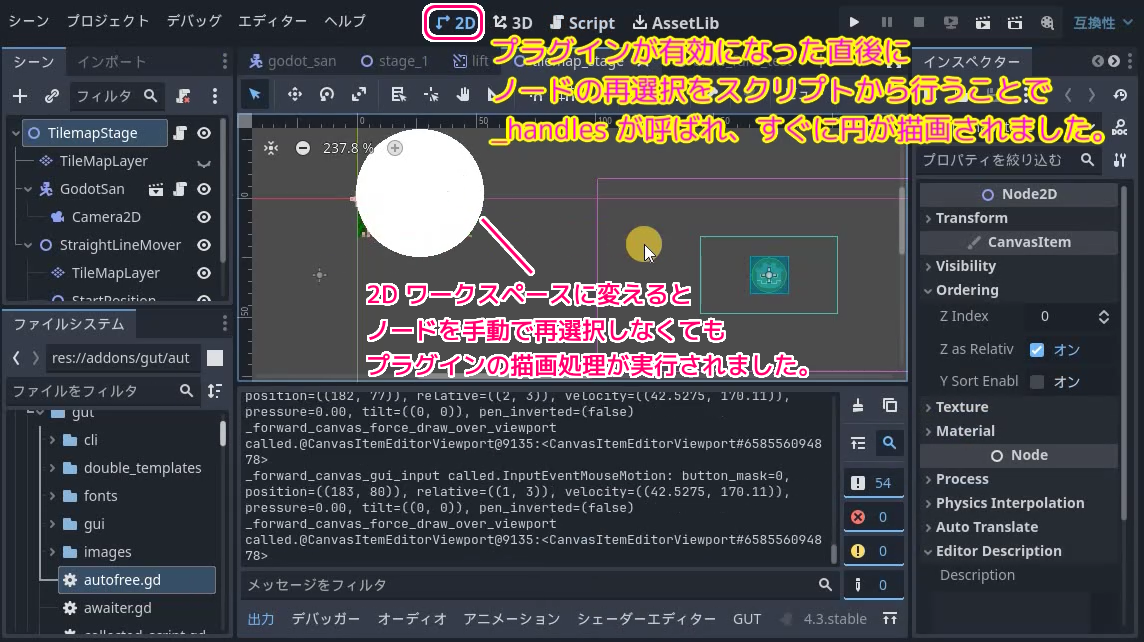Viewport: 1144px width, 642px height.
Task: Toggle warning messages filter in output
Action: (x=873, y=551)
